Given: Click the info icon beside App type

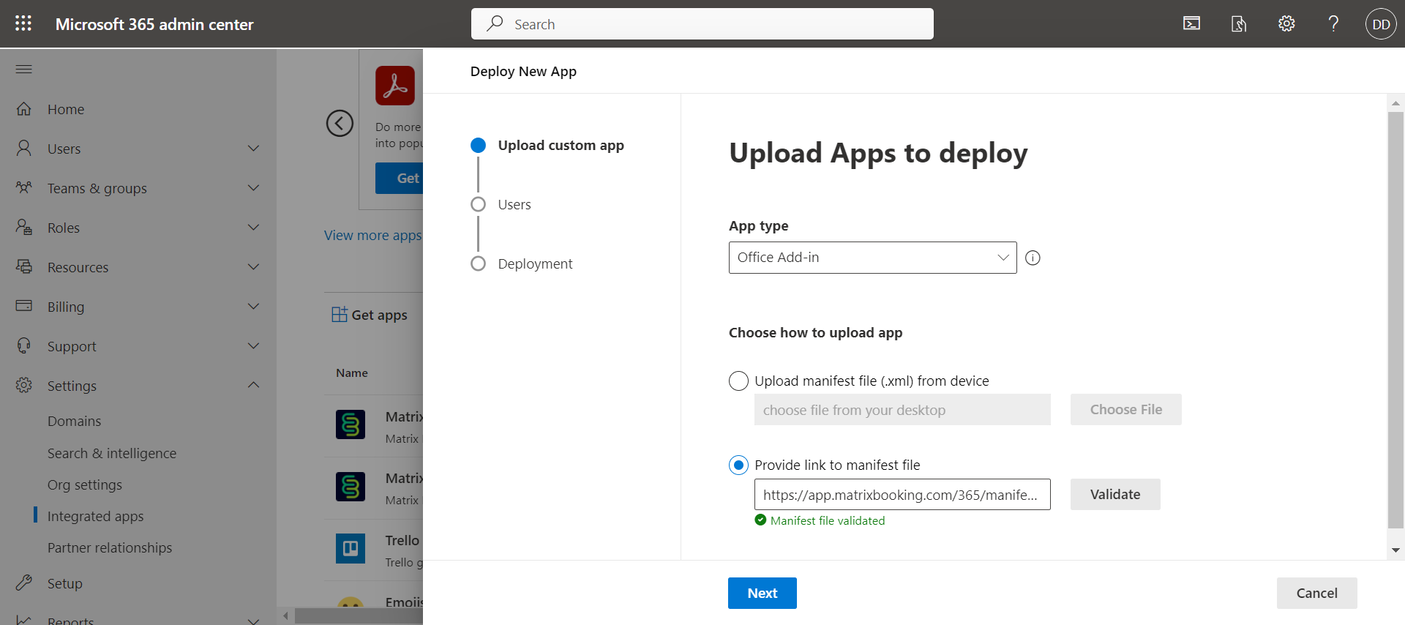Looking at the screenshot, I should coord(1033,258).
